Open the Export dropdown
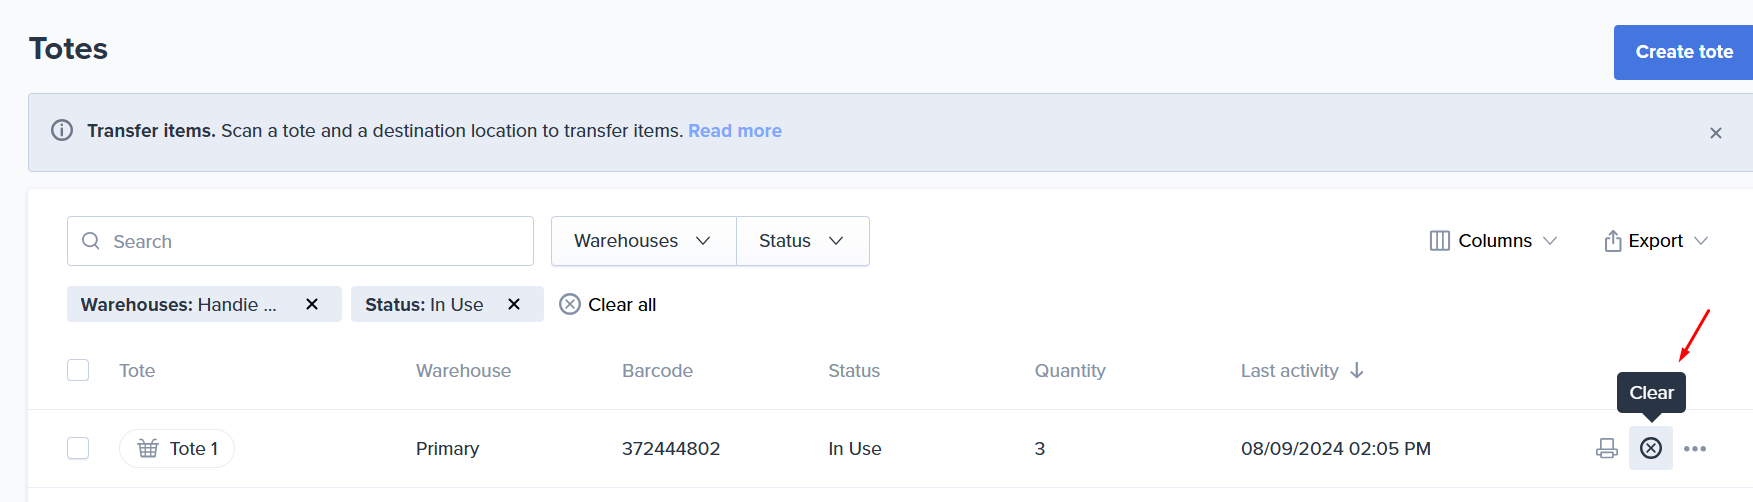This screenshot has height=502, width=1753. click(1656, 241)
